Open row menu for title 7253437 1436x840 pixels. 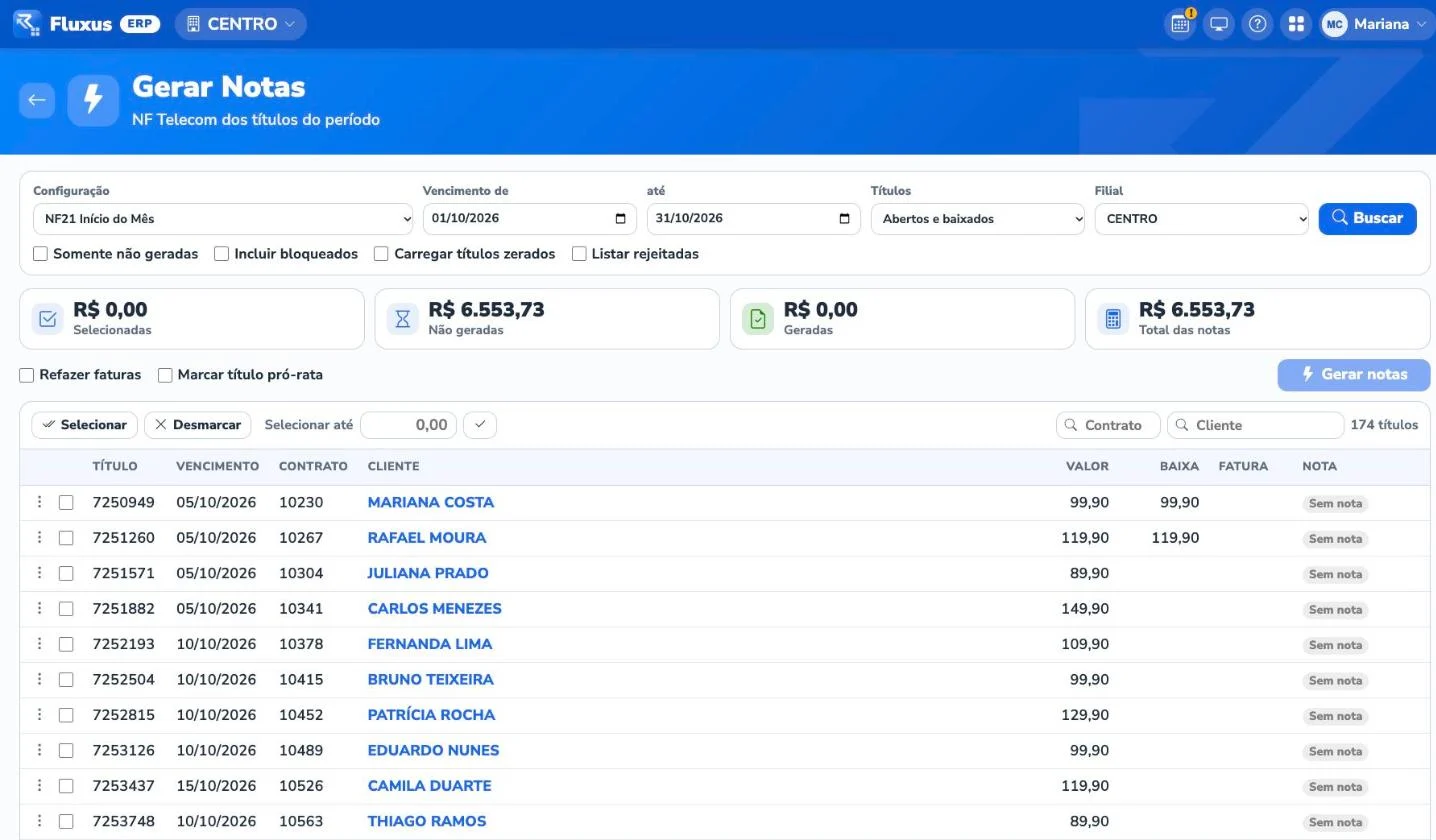pos(40,785)
